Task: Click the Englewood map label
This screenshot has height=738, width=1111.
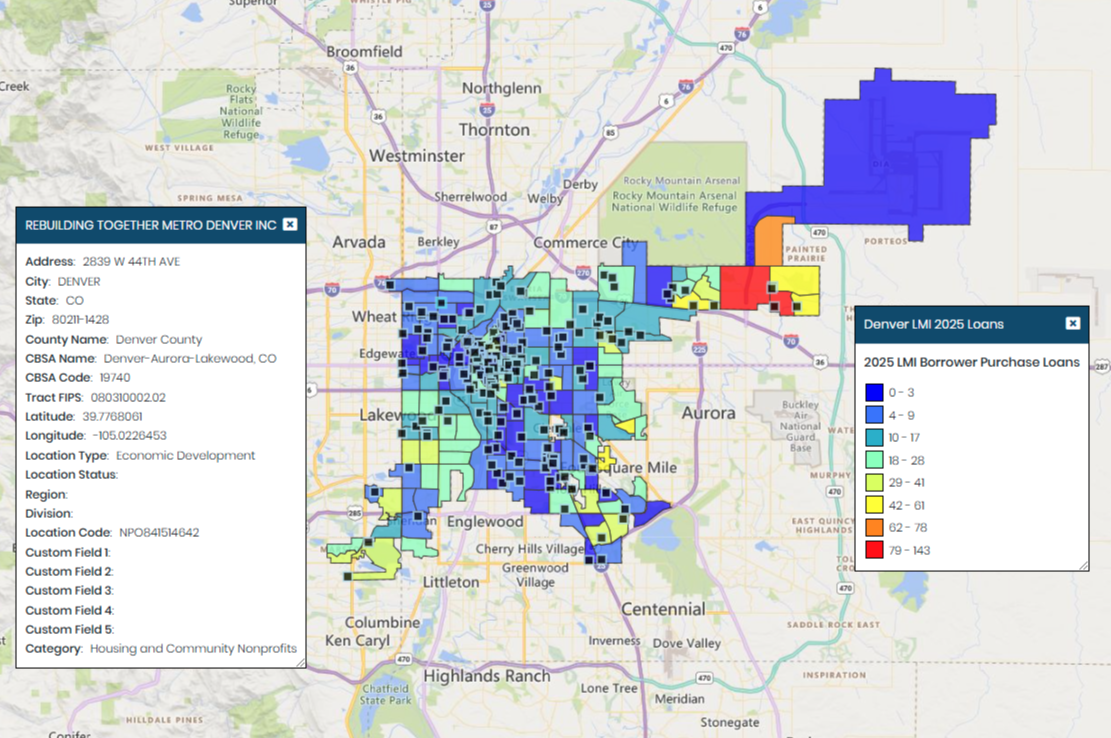Action: pyautogui.click(x=485, y=522)
